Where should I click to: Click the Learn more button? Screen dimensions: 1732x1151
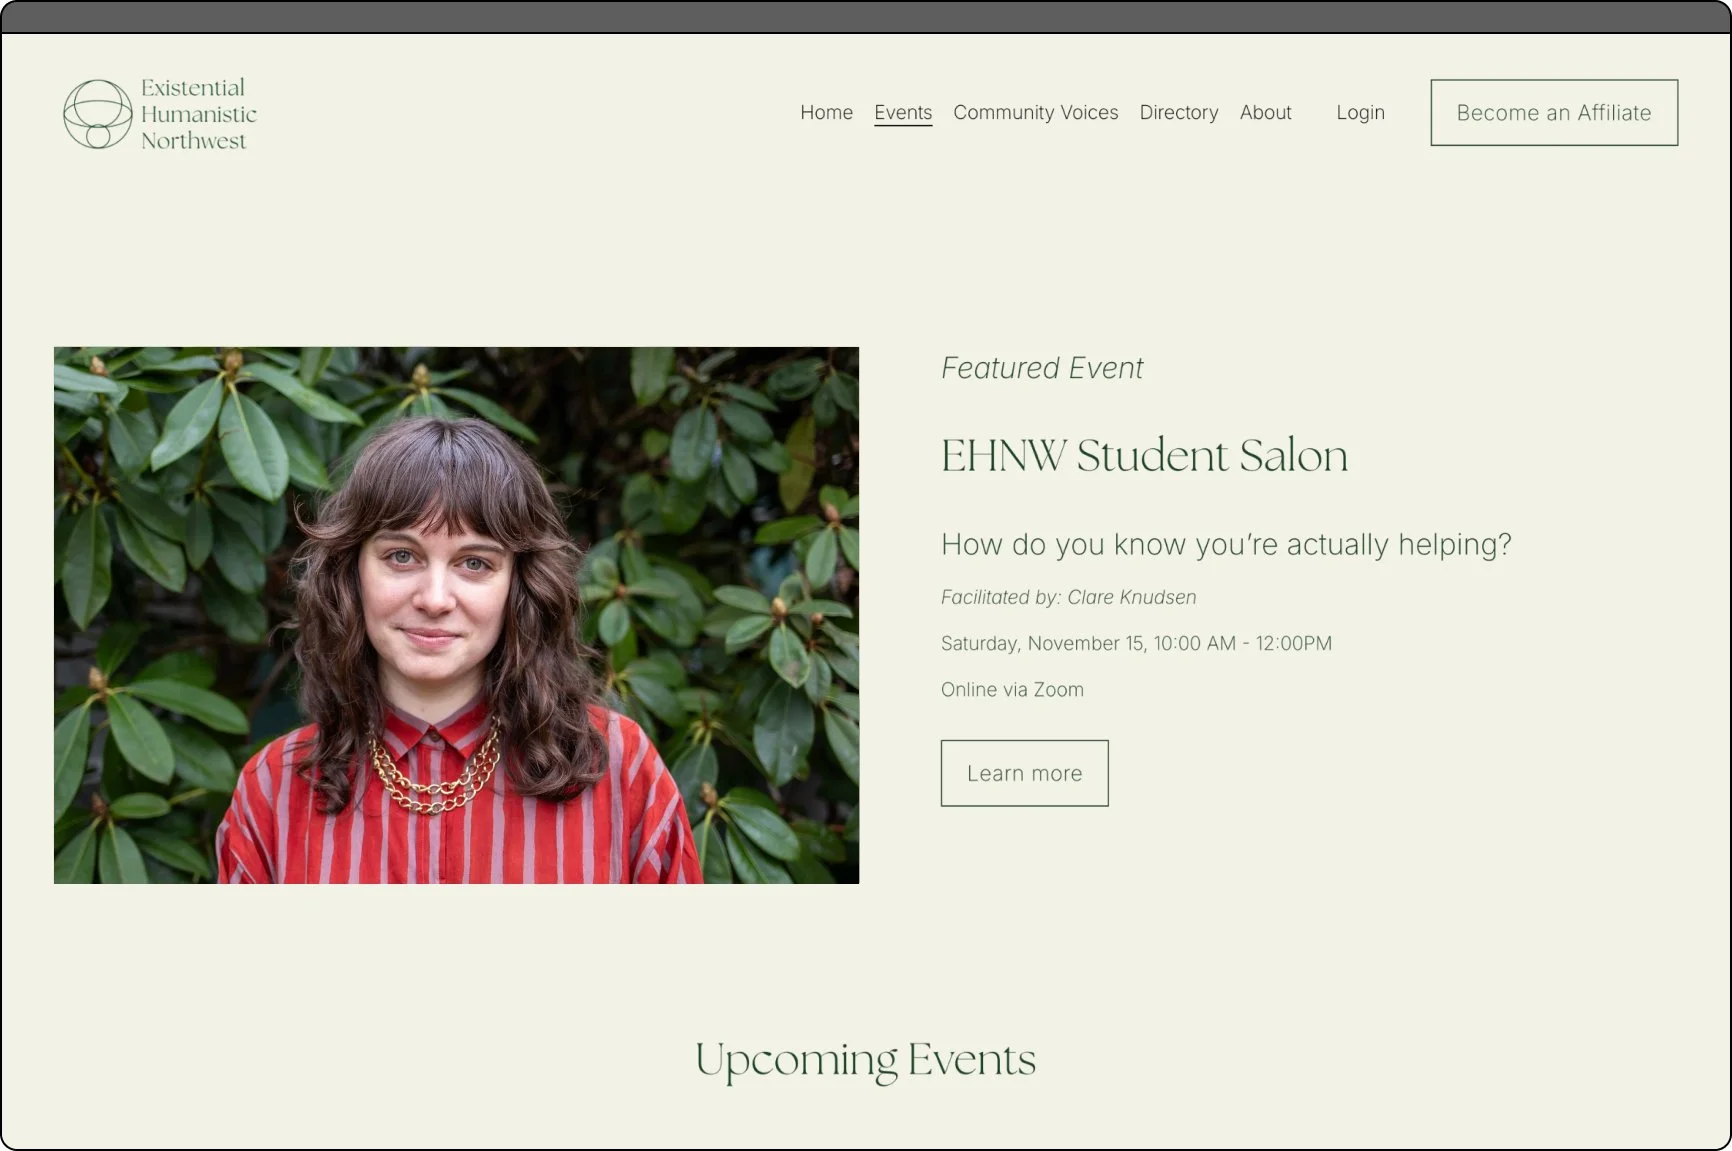pyautogui.click(x=1025, y=773)
